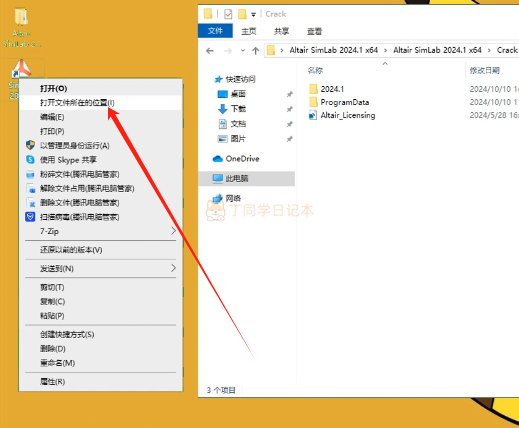This screenshot has height=428, width=519.
Task: Click the properties checkmark icon in title bar
Action: point(228,14)
